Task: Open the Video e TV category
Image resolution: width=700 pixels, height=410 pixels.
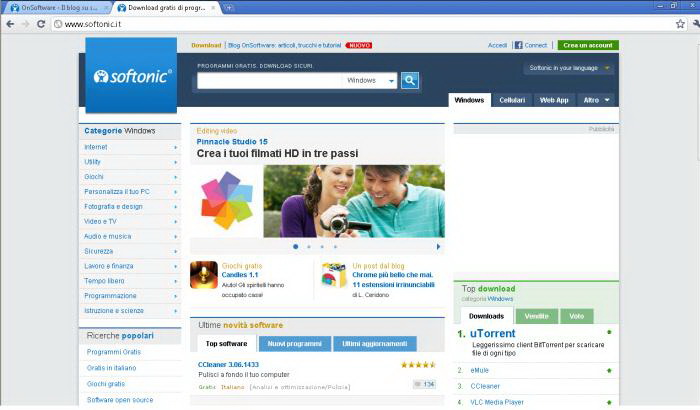Action: 100,222
